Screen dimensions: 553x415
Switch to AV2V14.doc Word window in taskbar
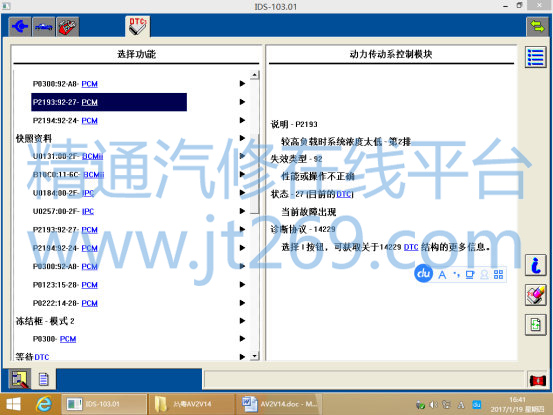(279, 404)
